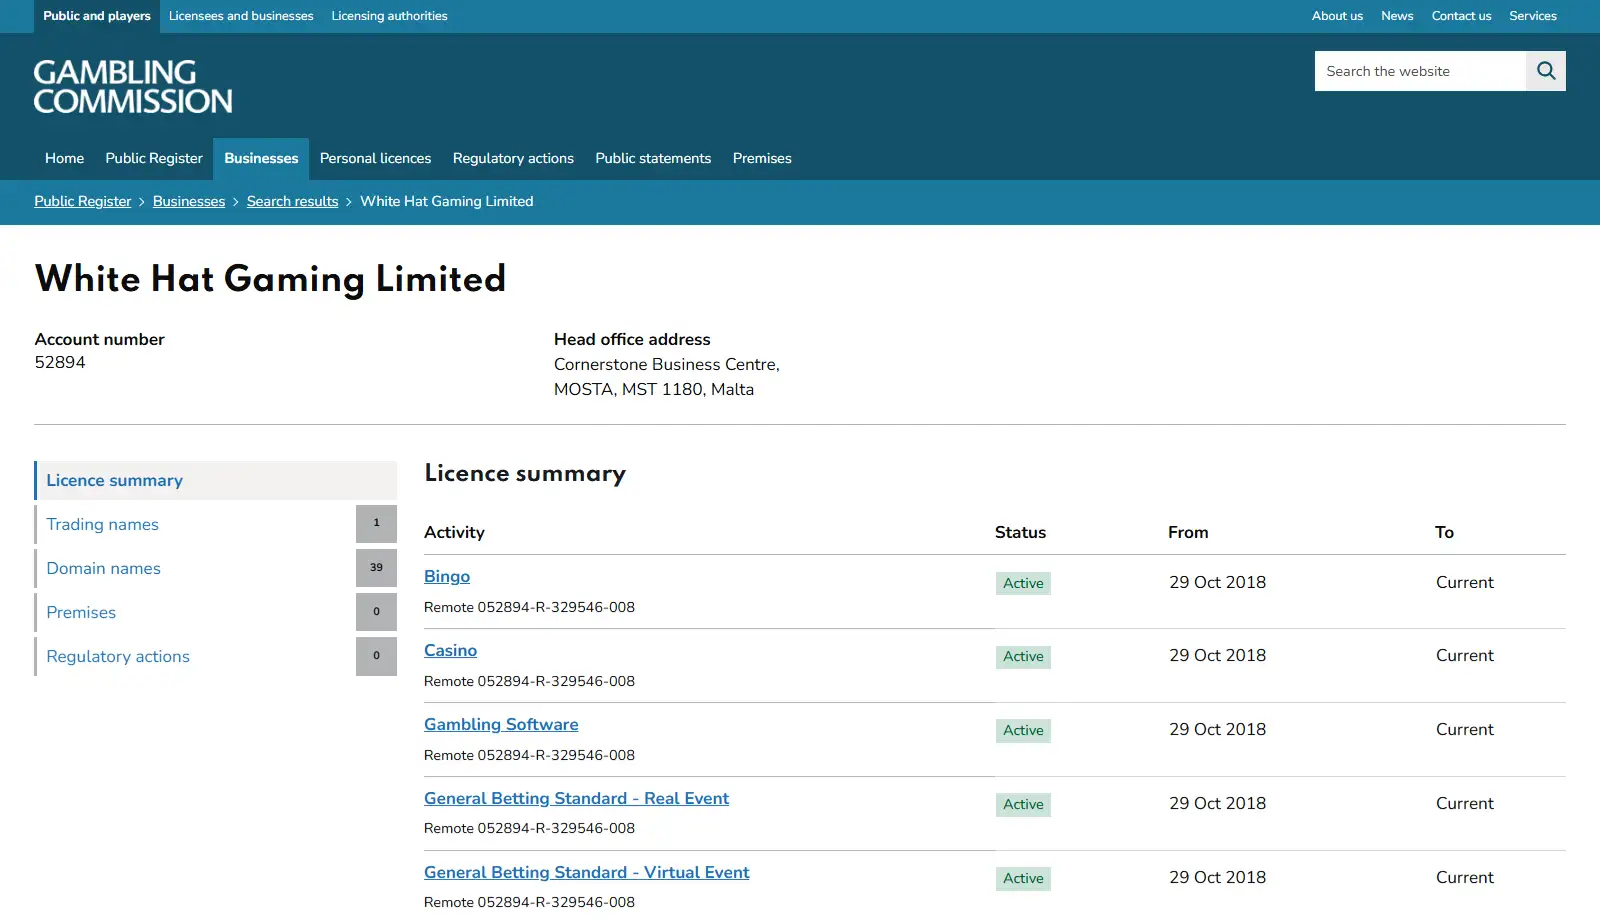Image resolution: width=1600 pixels, height=921 pixels.
Task: Click account number 52894
Action: pos(60,362)
